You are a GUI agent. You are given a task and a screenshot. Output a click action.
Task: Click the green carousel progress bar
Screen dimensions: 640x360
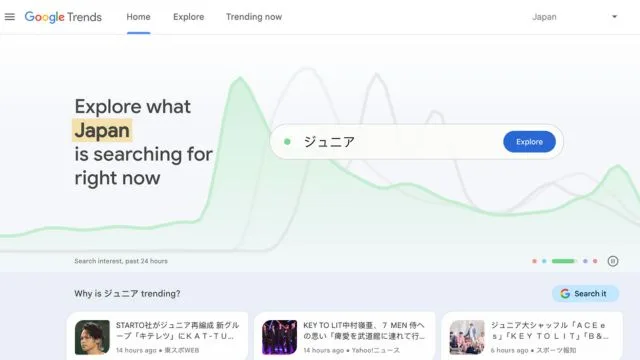(563, 261)
